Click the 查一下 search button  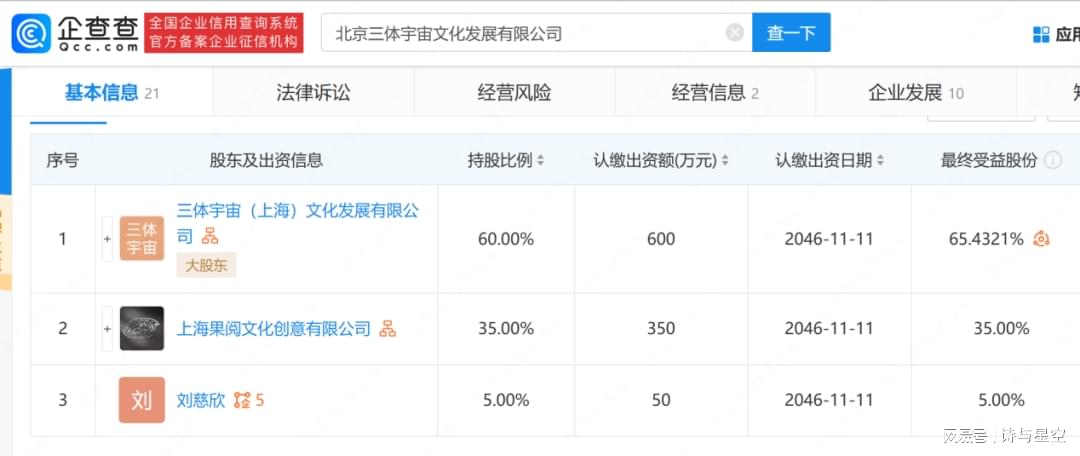pyautogui.click(x=791, y=32)
